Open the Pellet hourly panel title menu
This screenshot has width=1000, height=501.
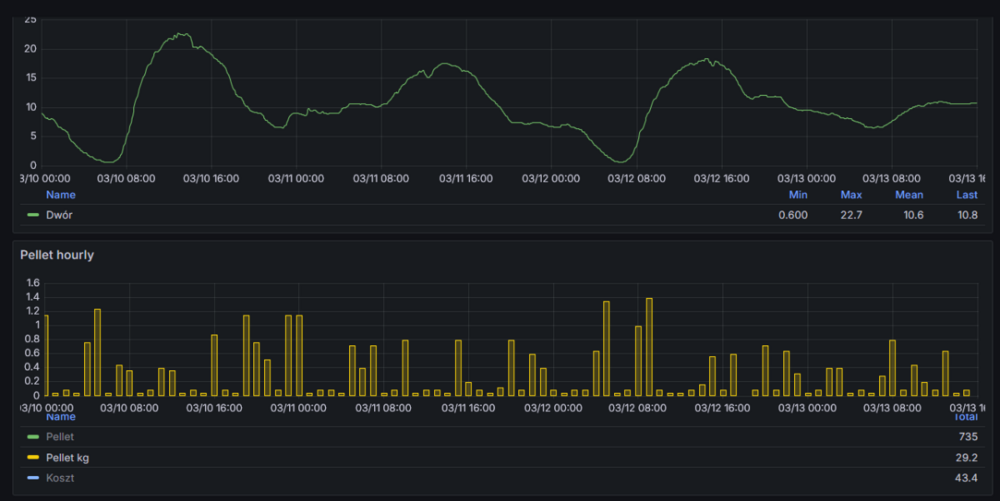coord(57,255)
